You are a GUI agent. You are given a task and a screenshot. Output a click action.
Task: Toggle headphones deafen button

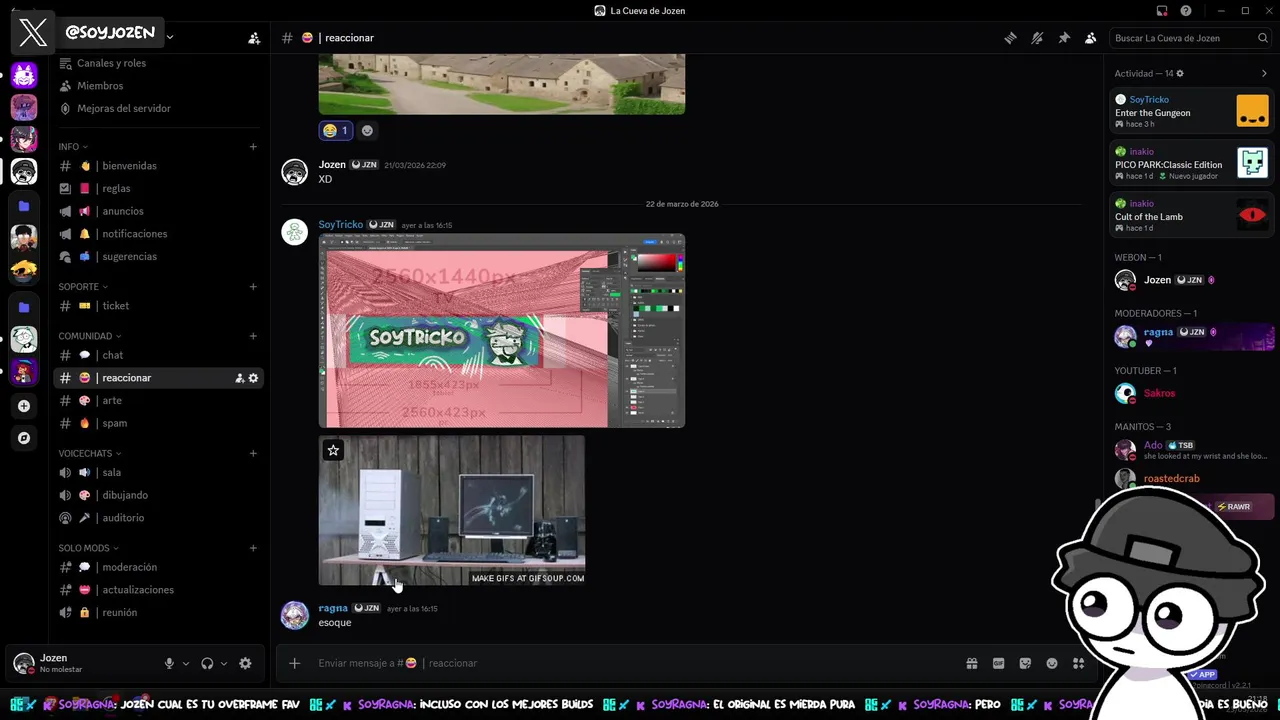click(x=207, y=663)
